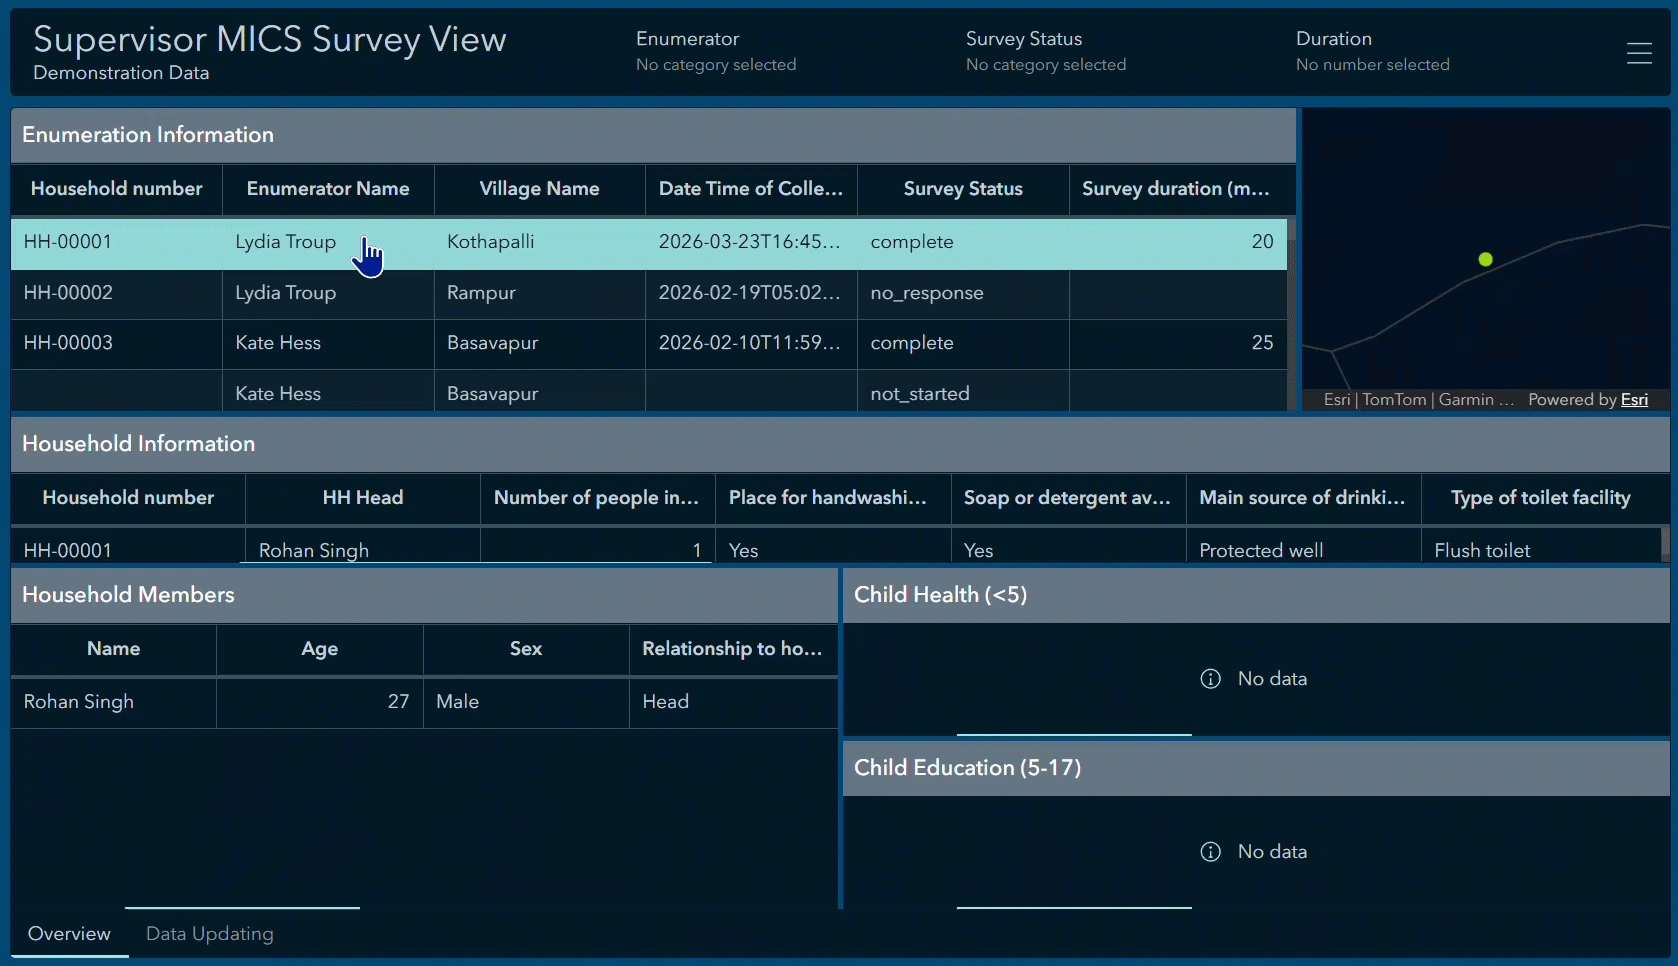This screenshot has height=966, width=1678.
Task: Switch to the Overview tab
Action: click(x=69, y=934)
